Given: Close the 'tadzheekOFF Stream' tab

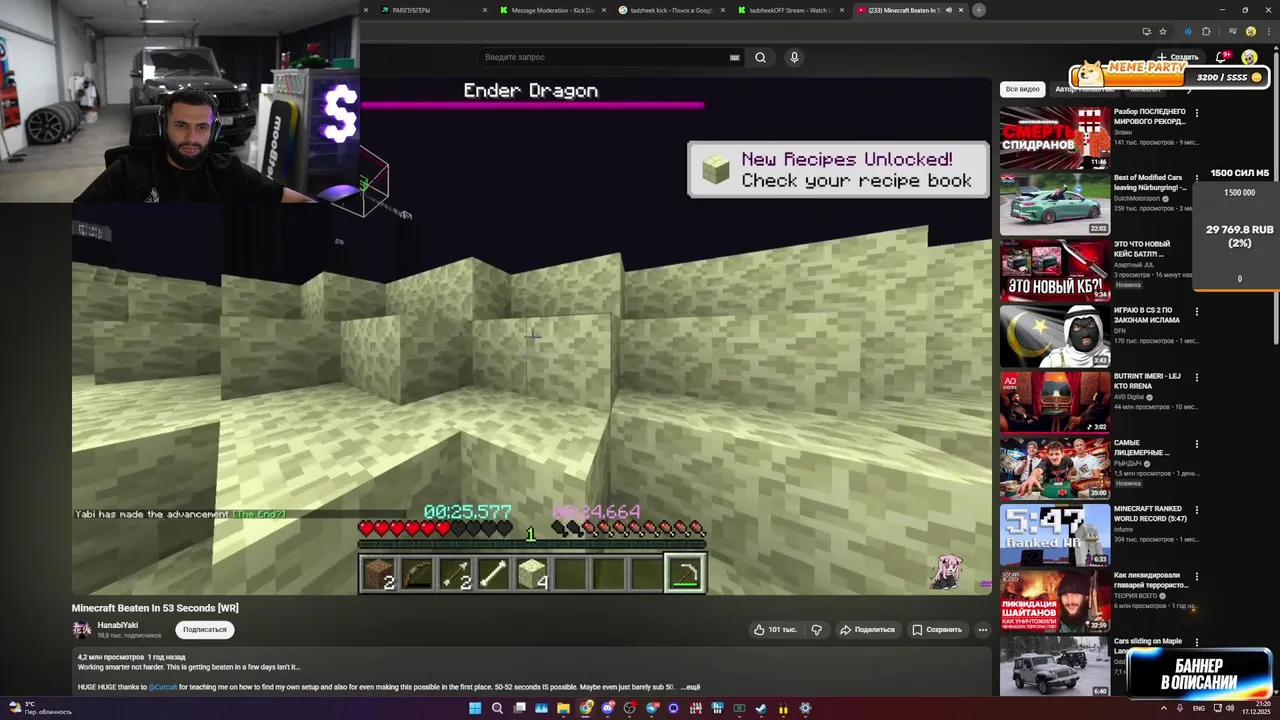Looking at the screenshot, I should pos(843,10).
